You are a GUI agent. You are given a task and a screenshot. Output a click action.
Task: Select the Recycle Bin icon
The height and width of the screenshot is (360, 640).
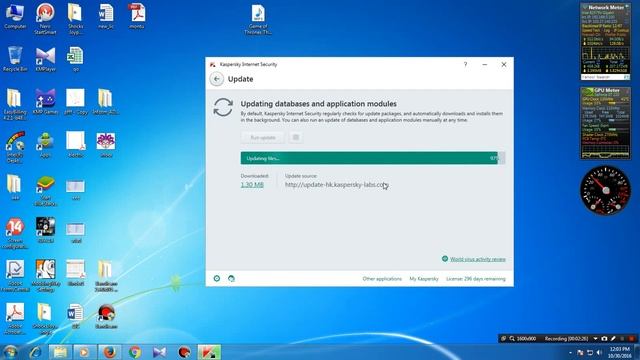click(x=15, y=60)
